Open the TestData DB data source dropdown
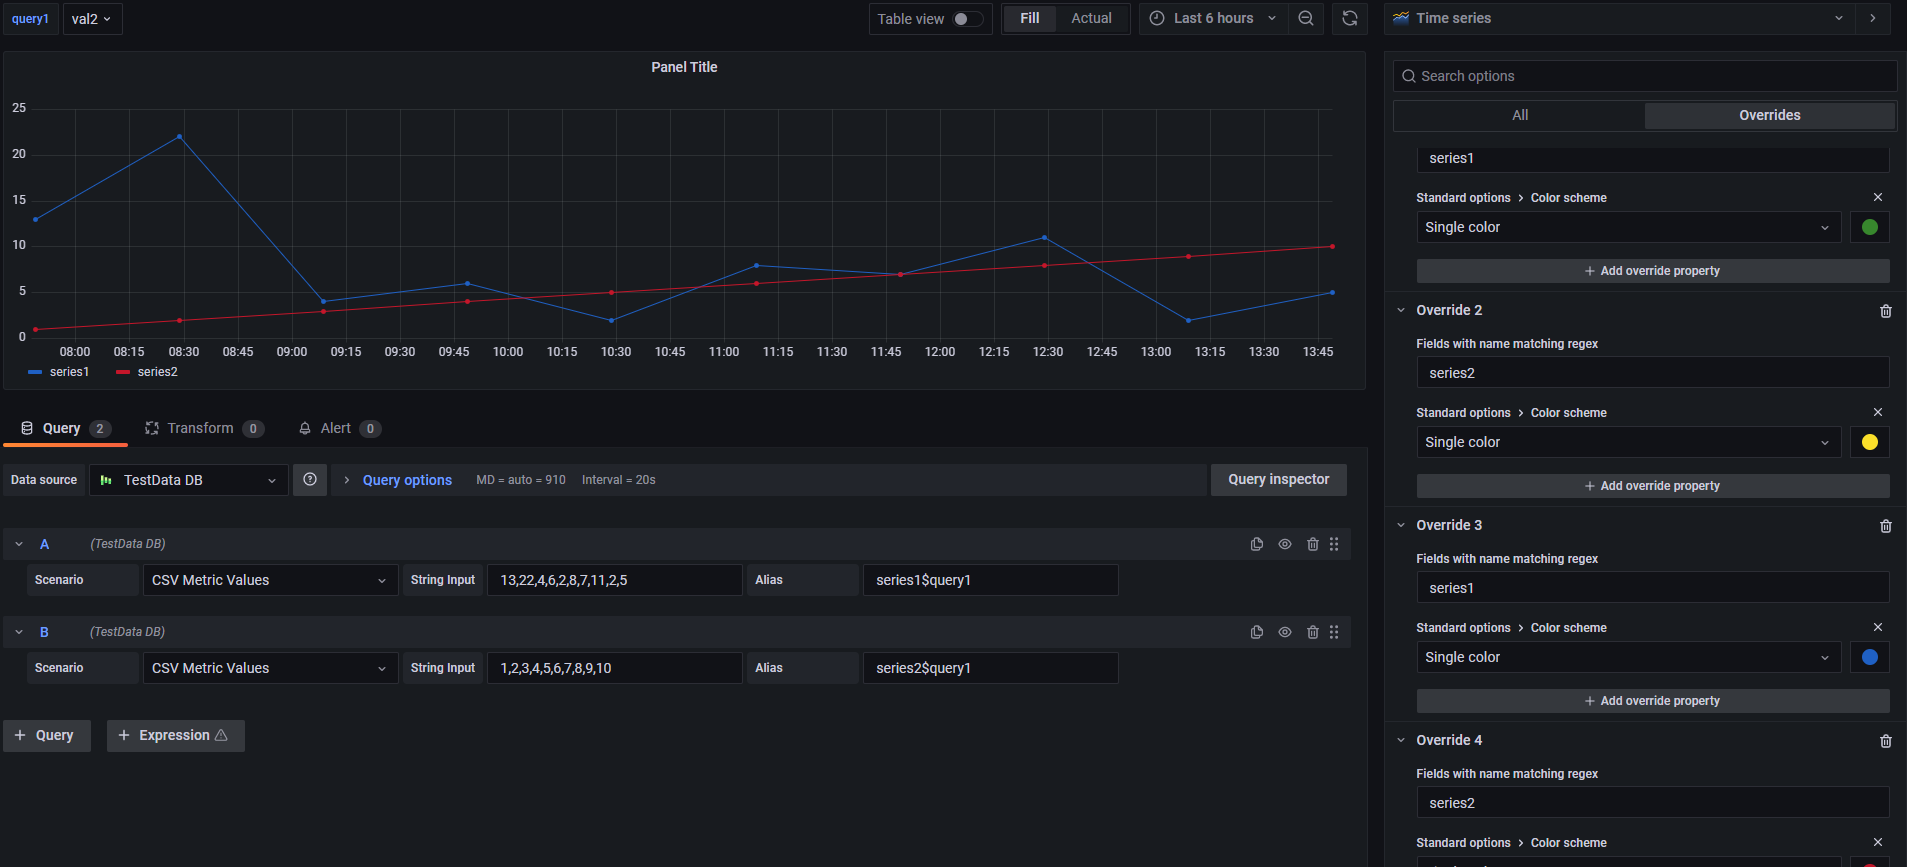 [x=189, y=480]
